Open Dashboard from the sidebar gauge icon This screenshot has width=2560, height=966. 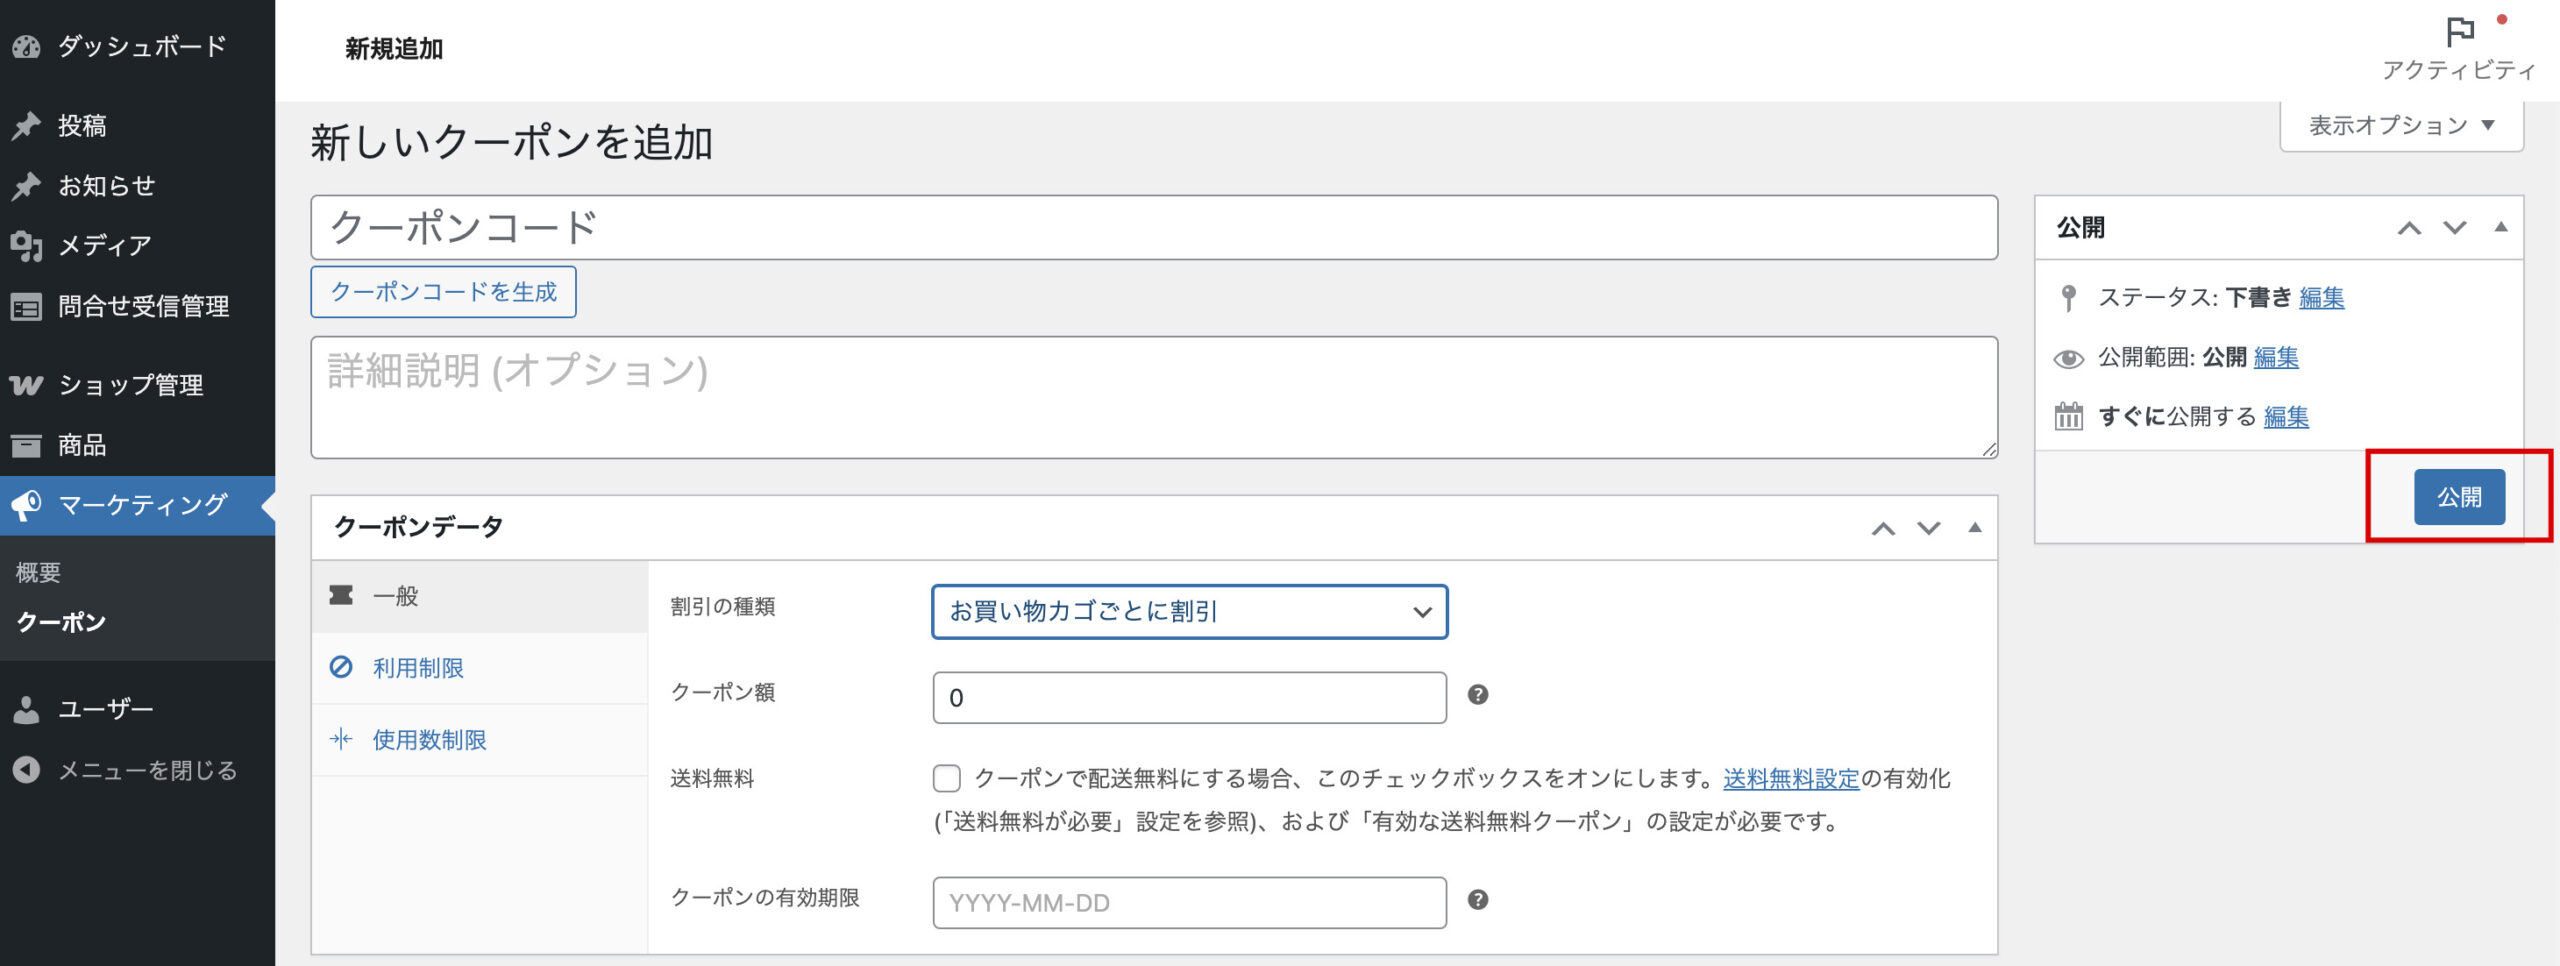click(27, 47)
